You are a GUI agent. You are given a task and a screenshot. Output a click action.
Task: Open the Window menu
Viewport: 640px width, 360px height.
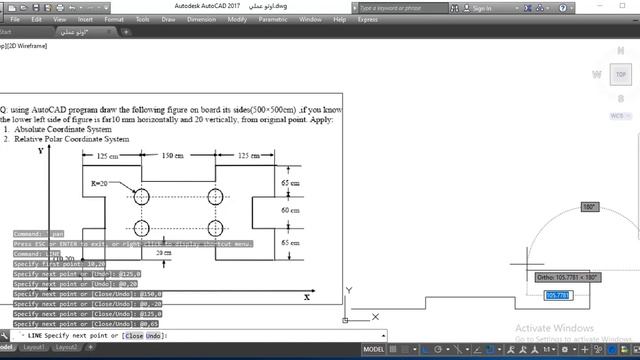310,19
